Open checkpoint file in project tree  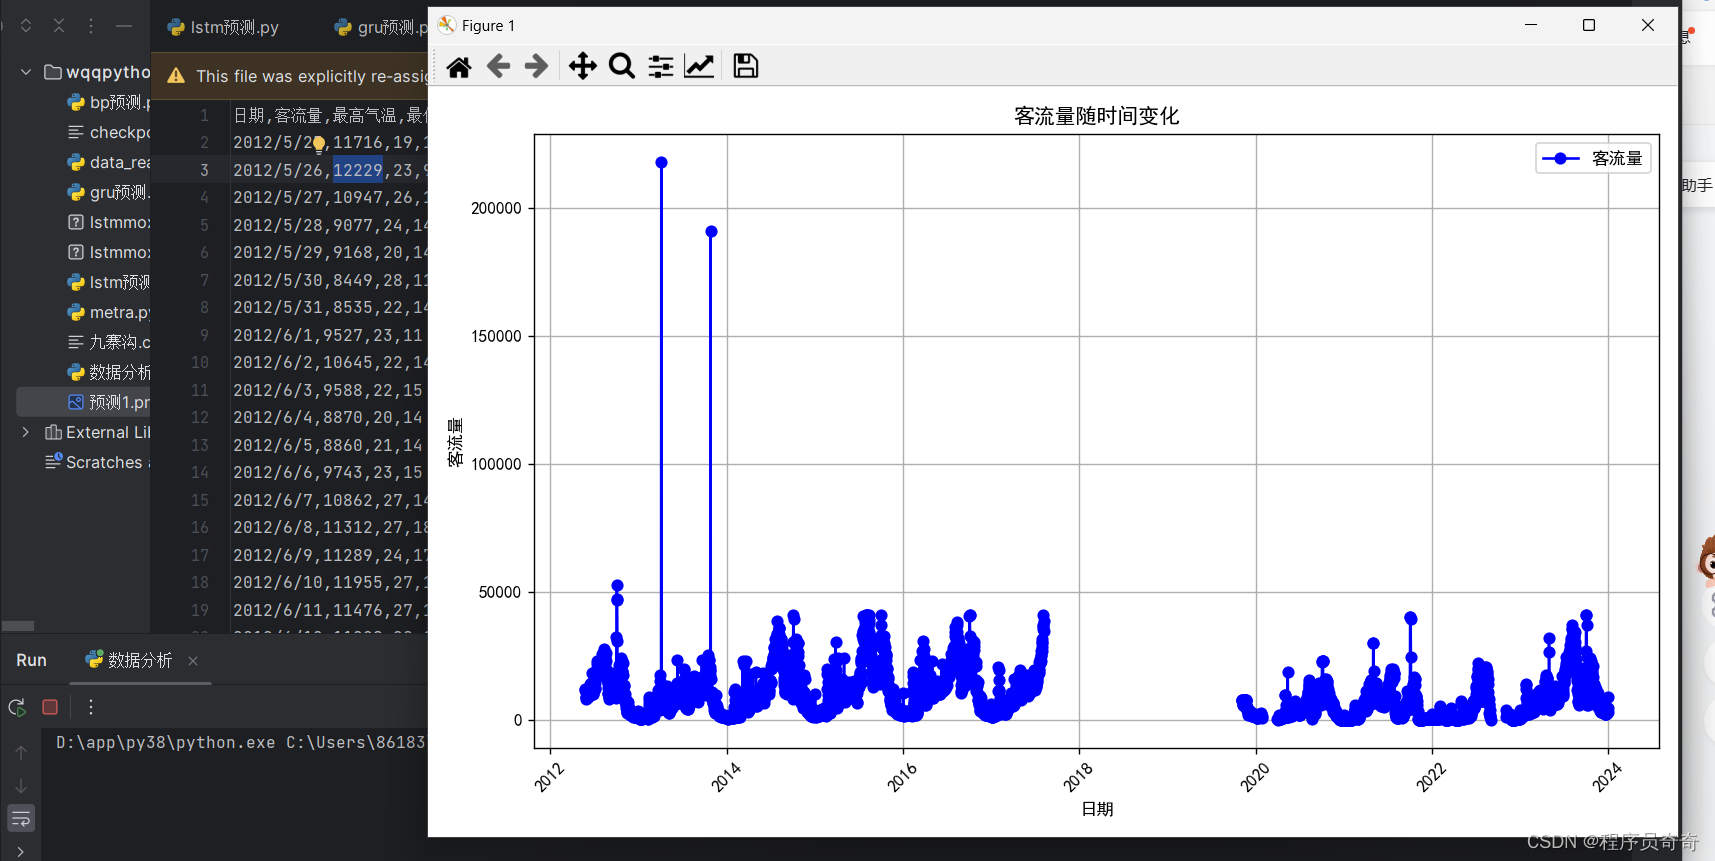[x=109, y=132]
